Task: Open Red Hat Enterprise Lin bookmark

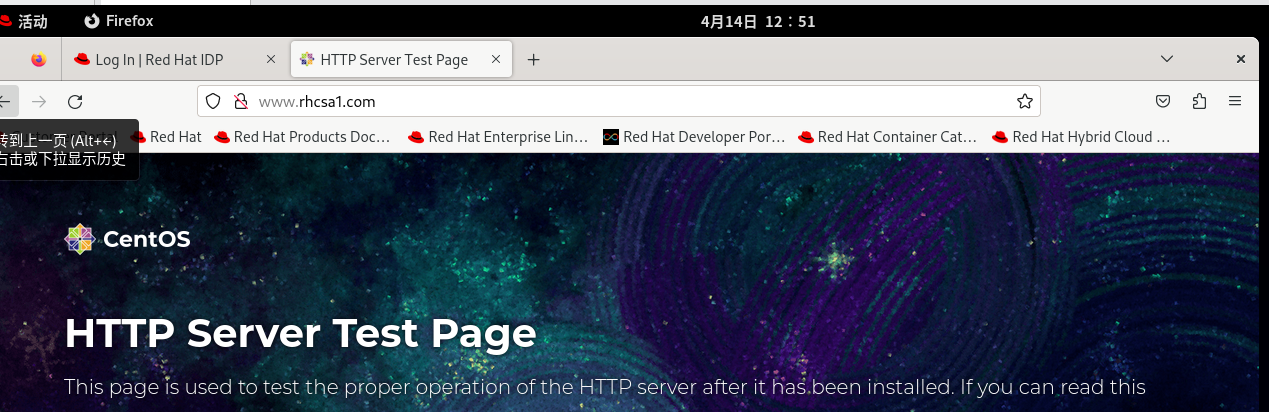Action: tap(499, 137)
